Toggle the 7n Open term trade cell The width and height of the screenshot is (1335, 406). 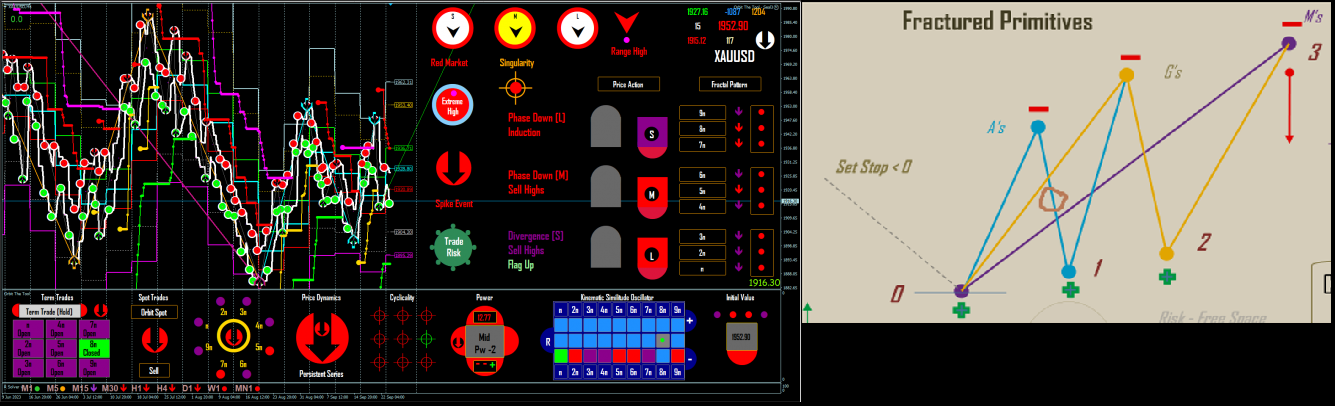click(x=94, y=329)
